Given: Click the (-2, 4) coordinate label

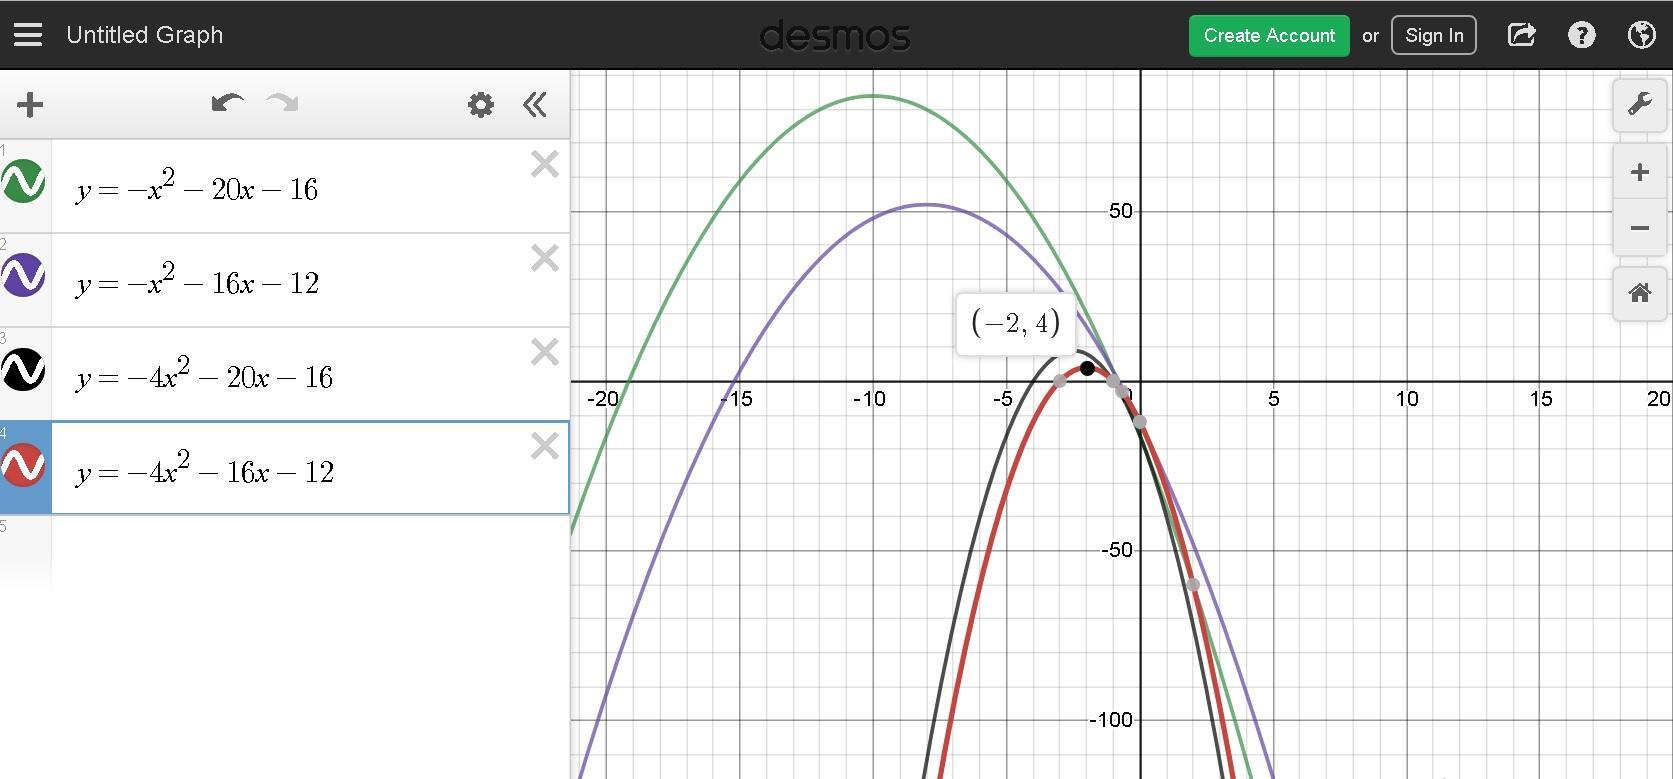Looking at the screenshot, I should 1015,323.
